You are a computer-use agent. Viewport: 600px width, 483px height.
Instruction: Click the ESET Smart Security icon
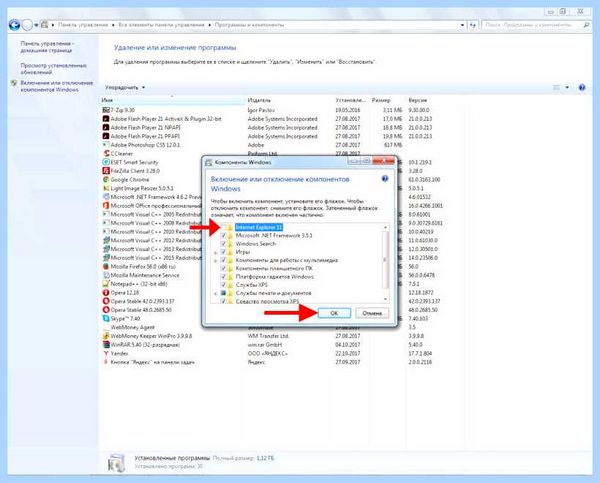[106, 162]
